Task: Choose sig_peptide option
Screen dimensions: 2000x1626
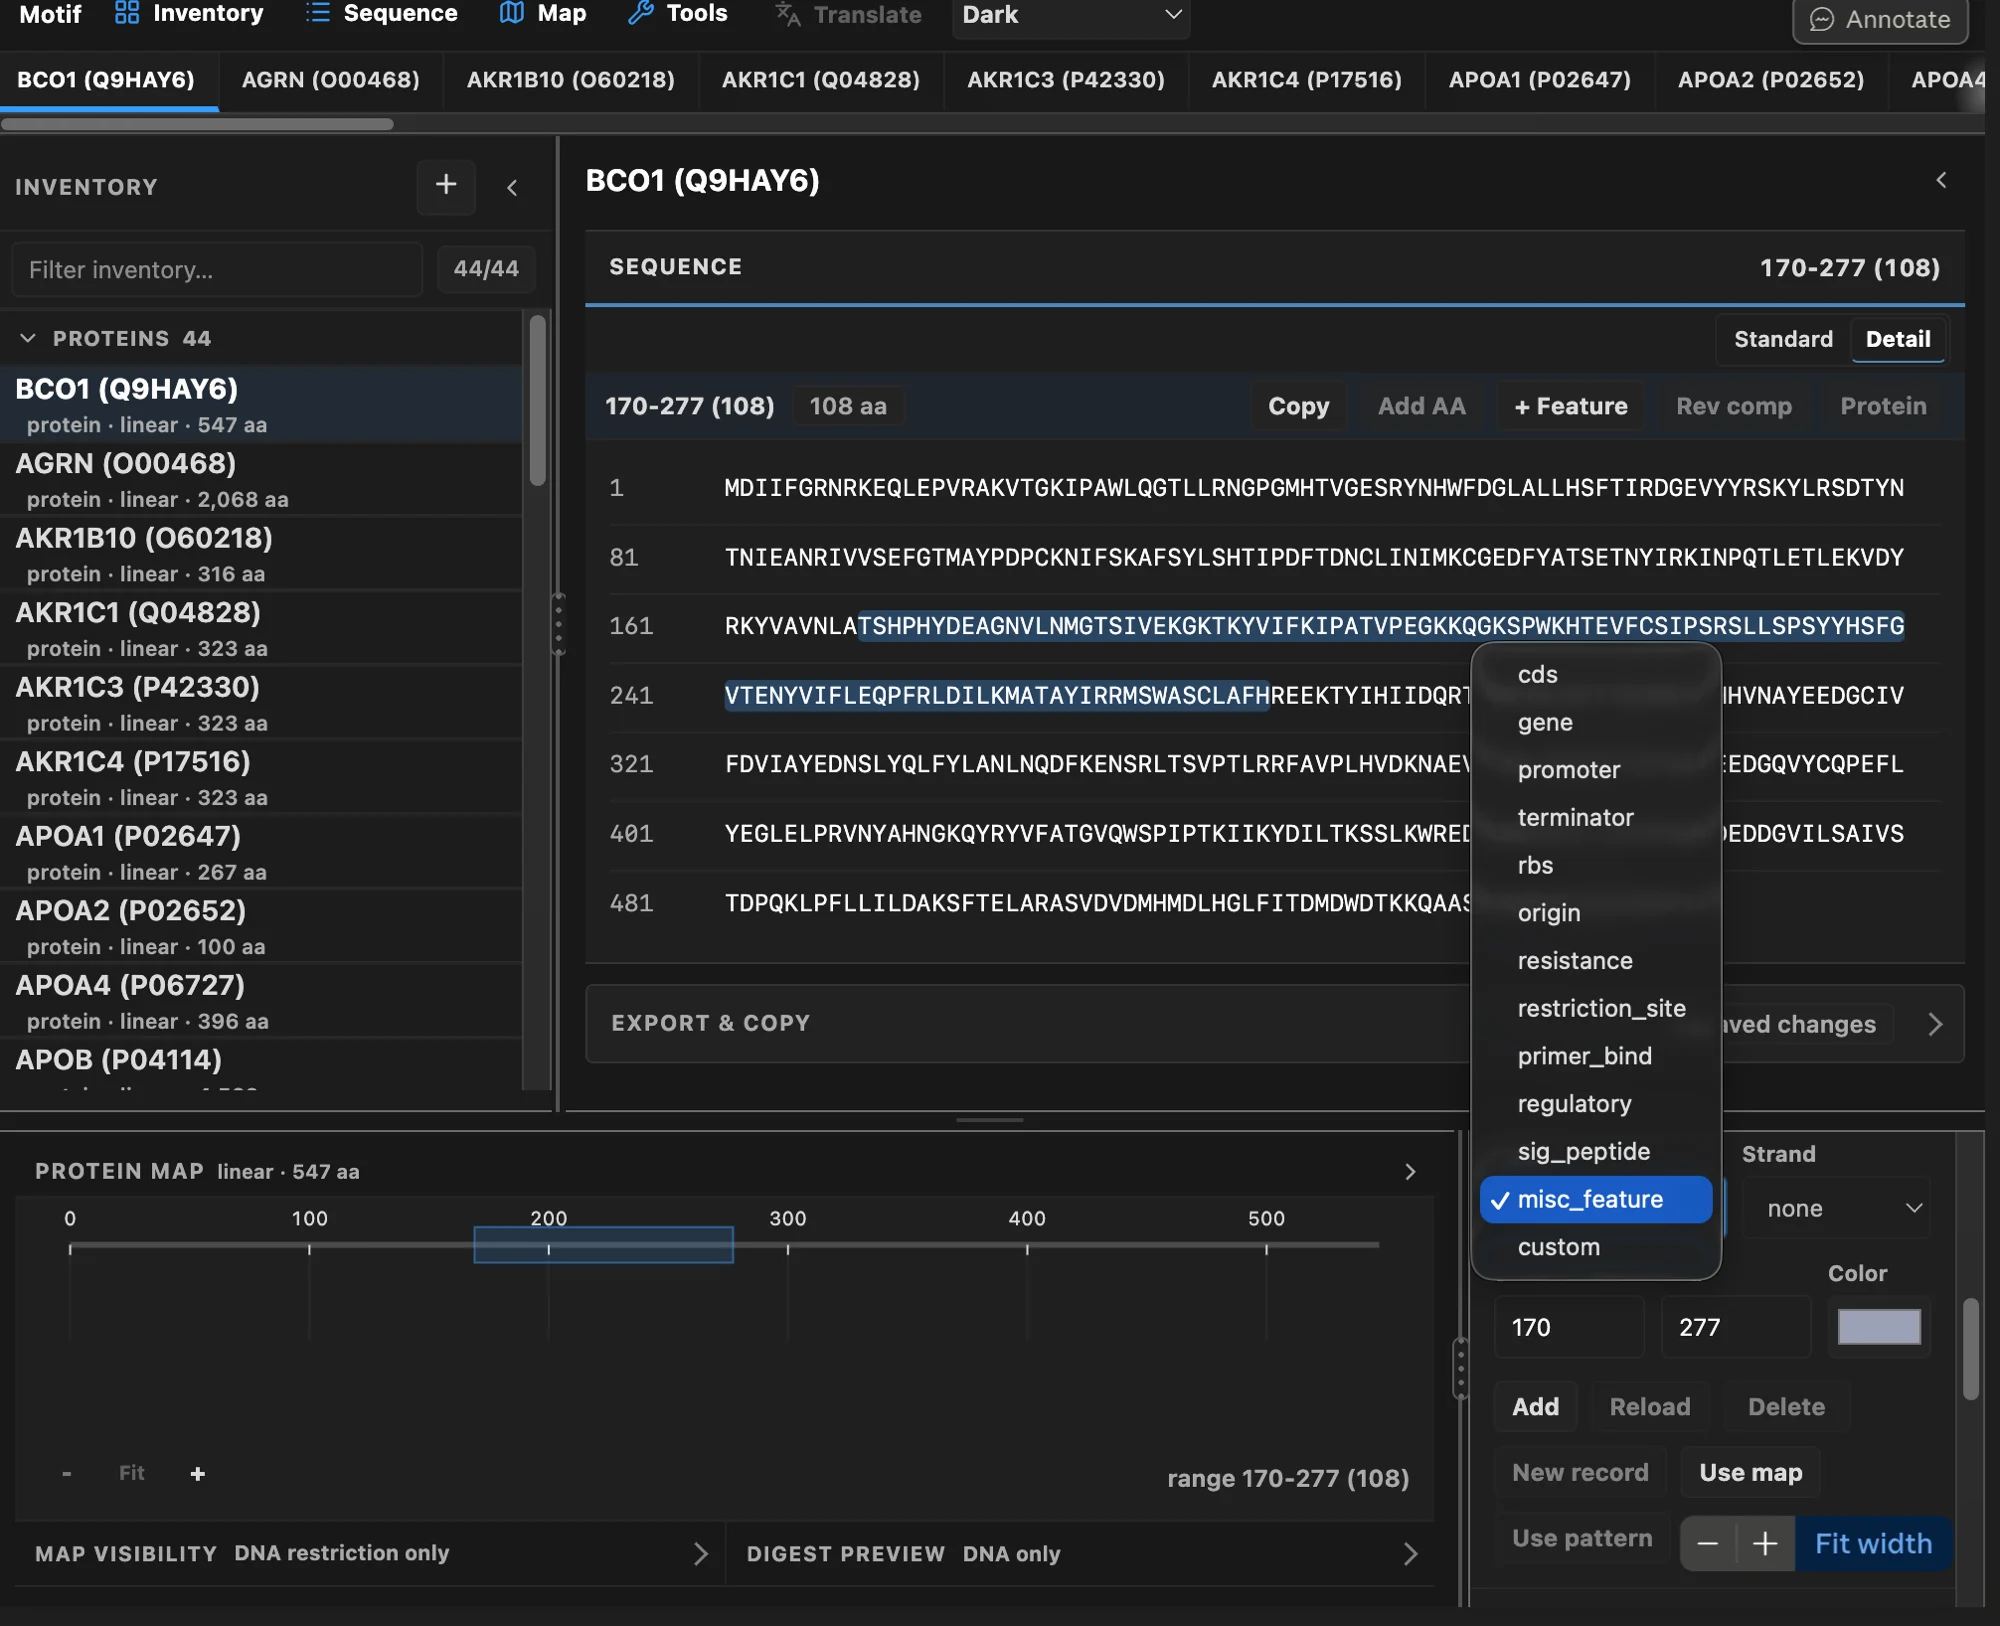Action: tap(1595, 1151)
